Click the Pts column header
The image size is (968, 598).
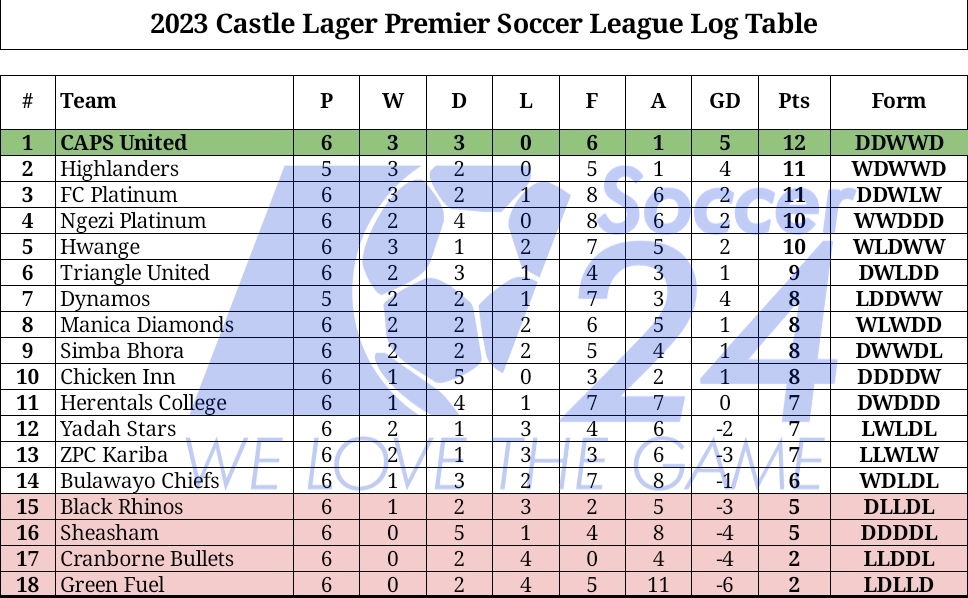pyautogui.click(x=794, y=101)
